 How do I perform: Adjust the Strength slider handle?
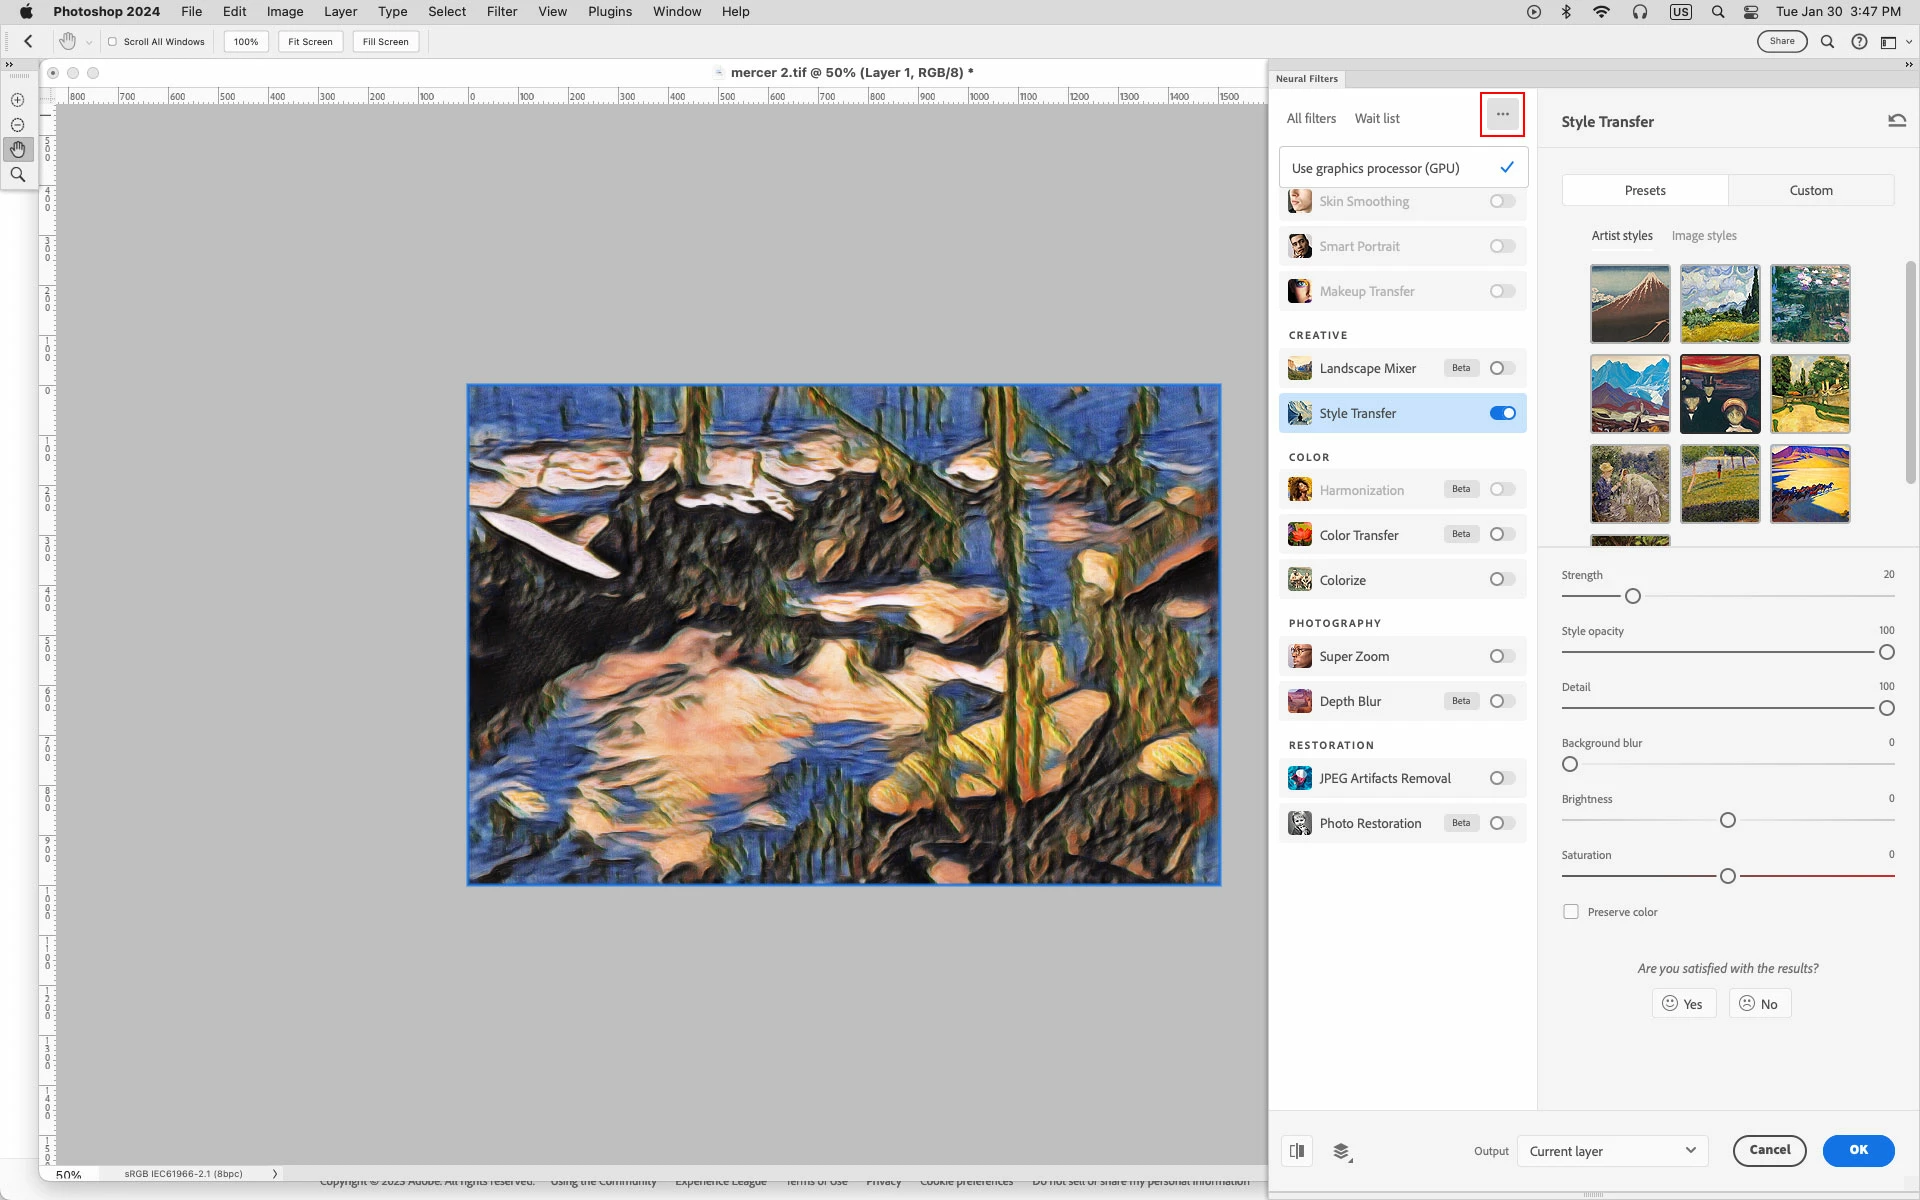1633,596
